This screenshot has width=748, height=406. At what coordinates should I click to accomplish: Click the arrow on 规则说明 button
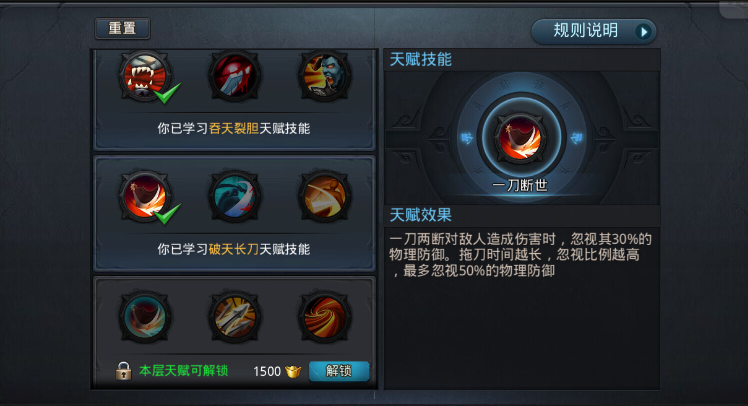coord(644,32)
